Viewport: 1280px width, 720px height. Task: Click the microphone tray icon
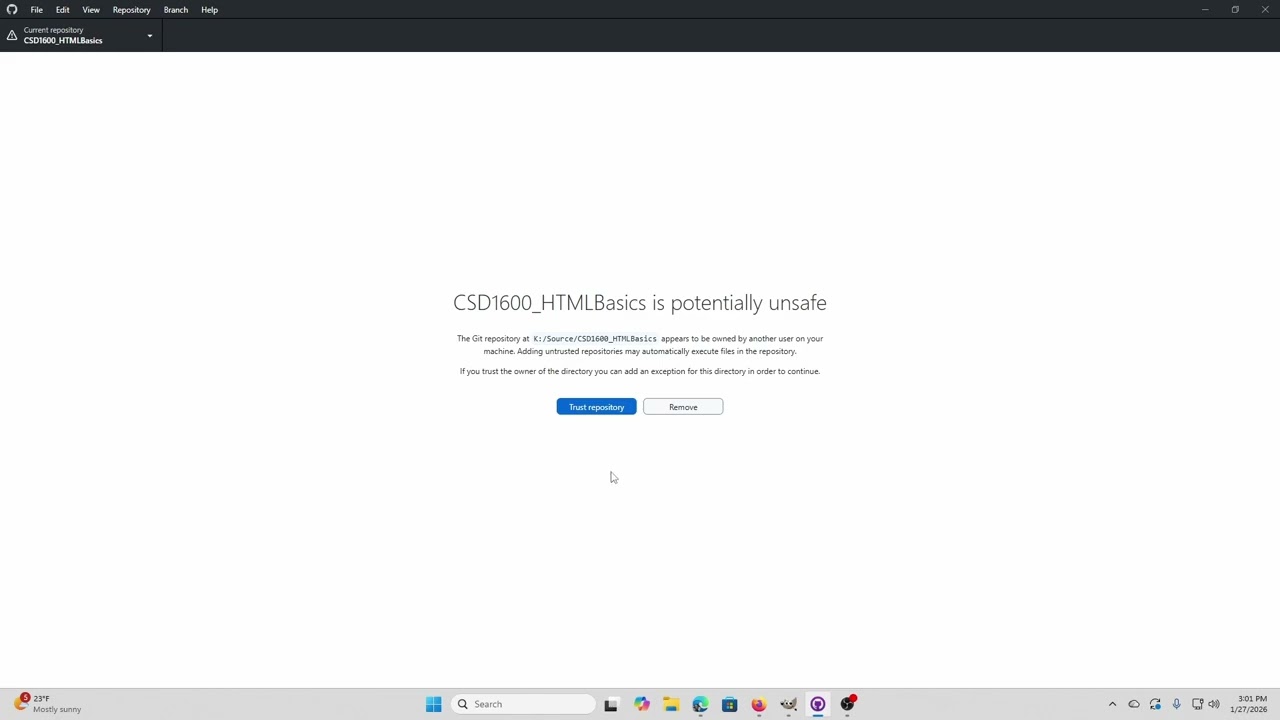tap(1176, 704)
